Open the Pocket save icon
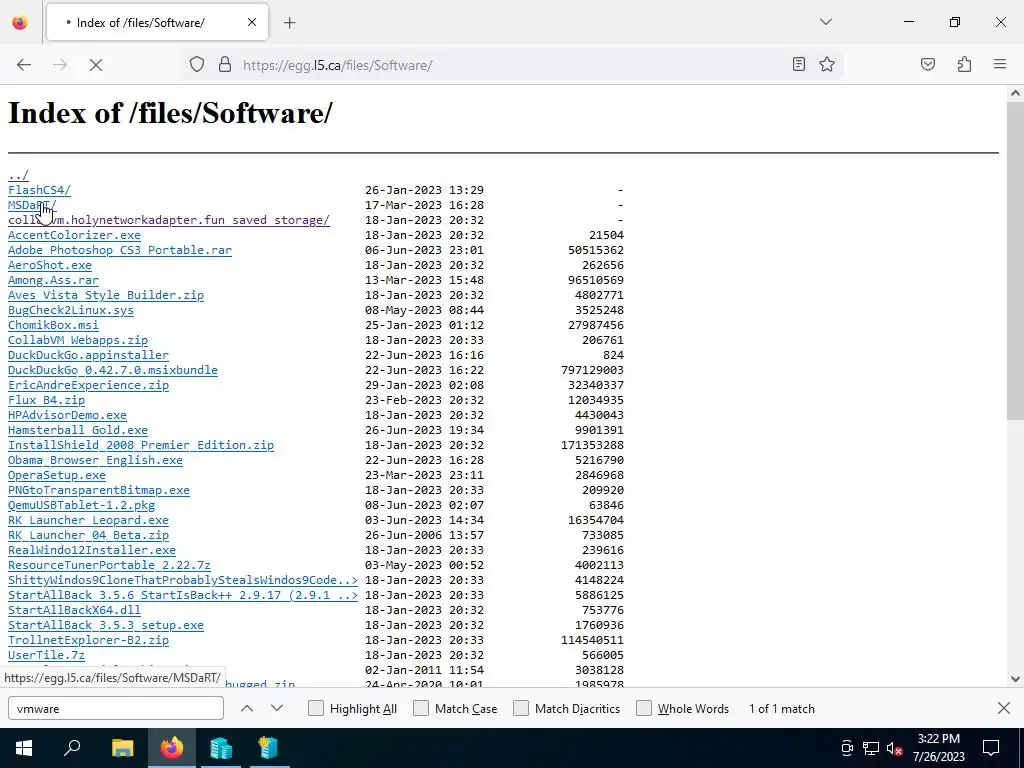This screenshot has width=1024, height=768. coord(927,64)
